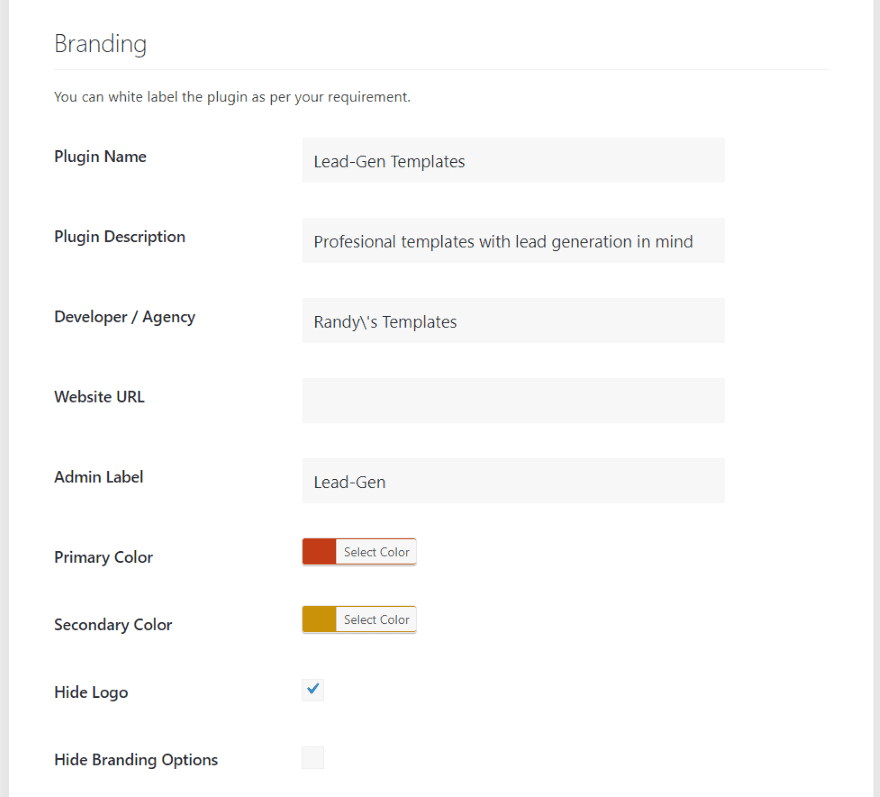Click the empty Website URL field

pyautogui.click(x=513, y=401)
